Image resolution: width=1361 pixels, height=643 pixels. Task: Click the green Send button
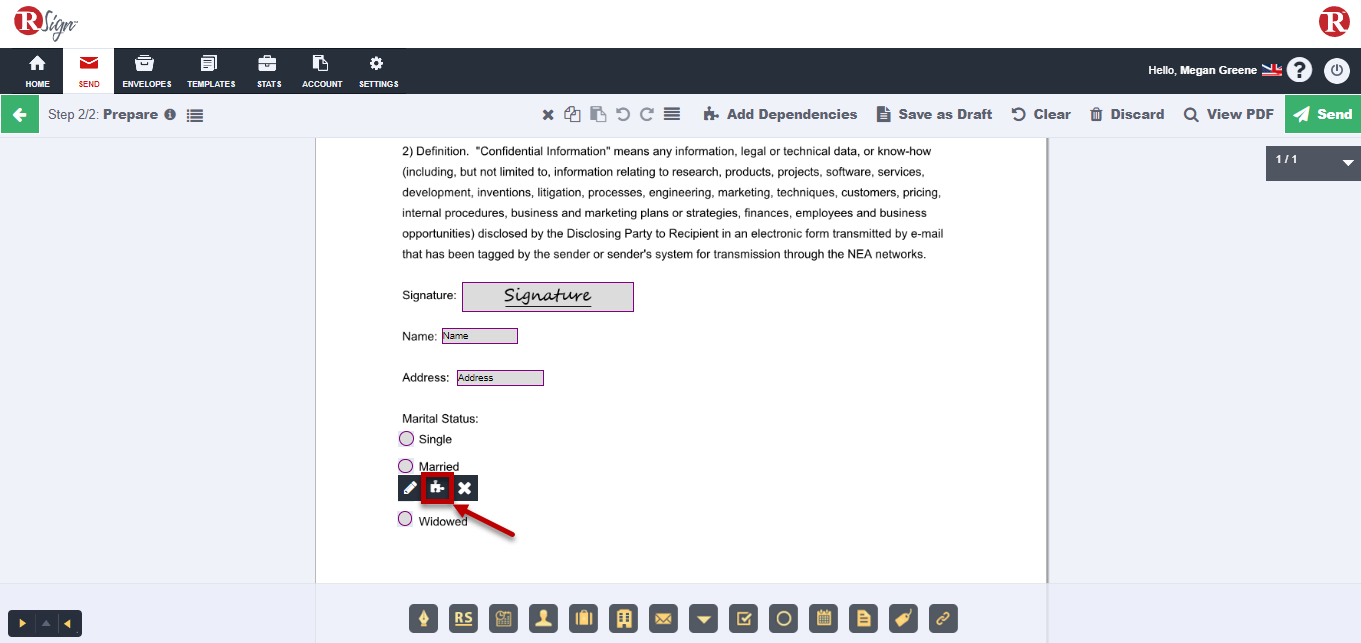1322,114
